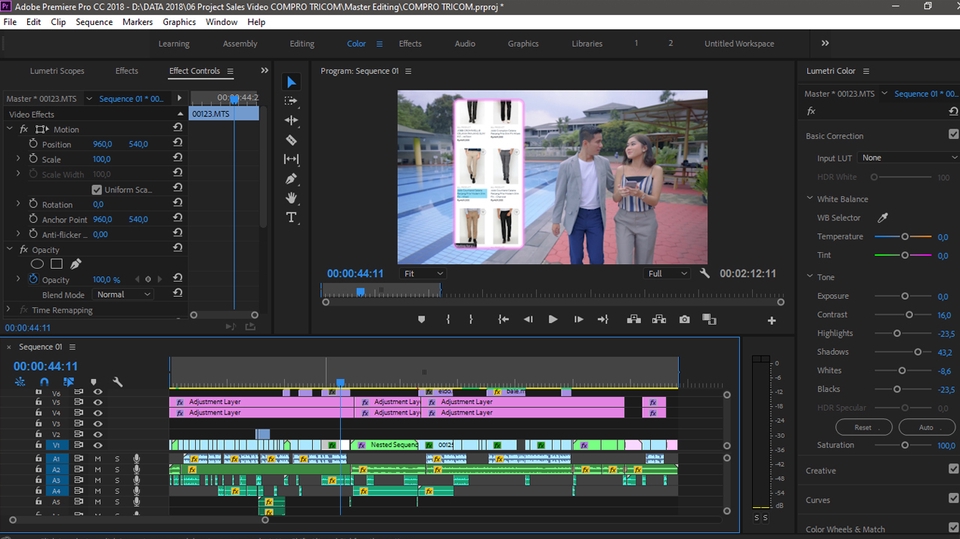Create free draw bezier opacity mask
Image resolution: width=960 pixels, height=539 pixels.
coord(75,264)
